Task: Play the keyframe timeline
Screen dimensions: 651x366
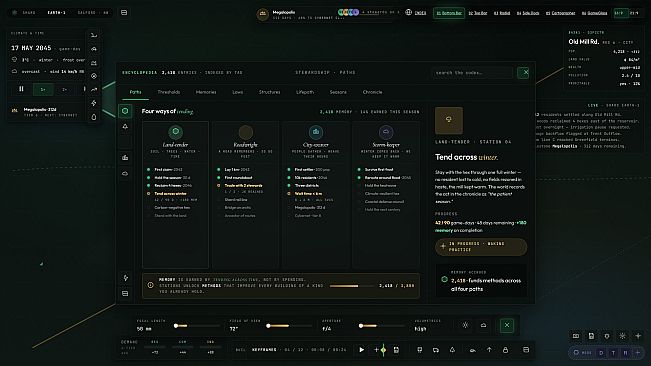Action: click(x=362, y=350)
